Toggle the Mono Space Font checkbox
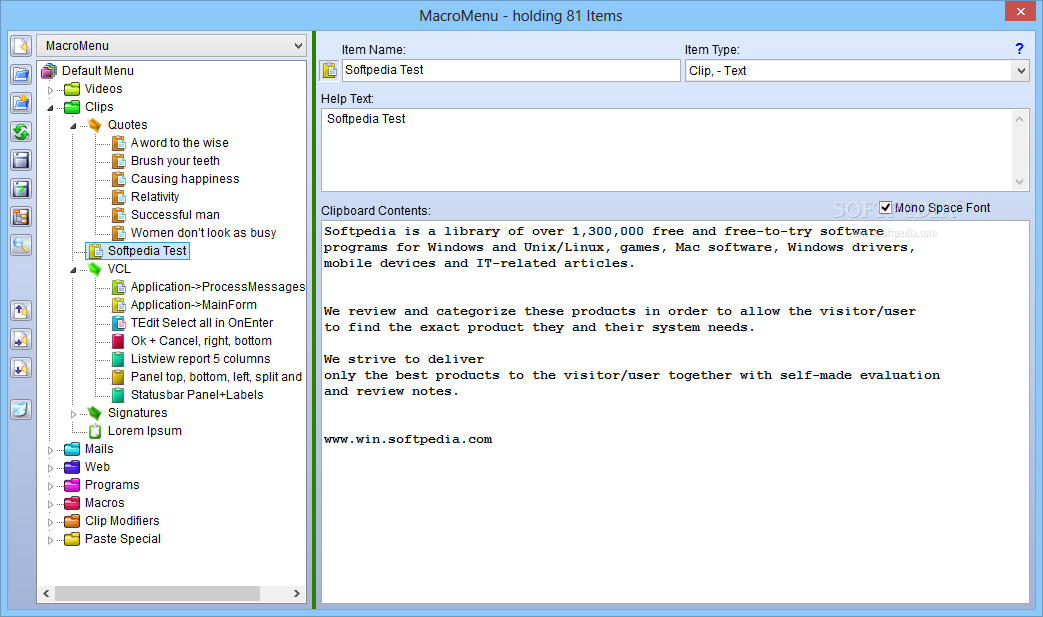 pyautogui.click(x=885, y=207)
